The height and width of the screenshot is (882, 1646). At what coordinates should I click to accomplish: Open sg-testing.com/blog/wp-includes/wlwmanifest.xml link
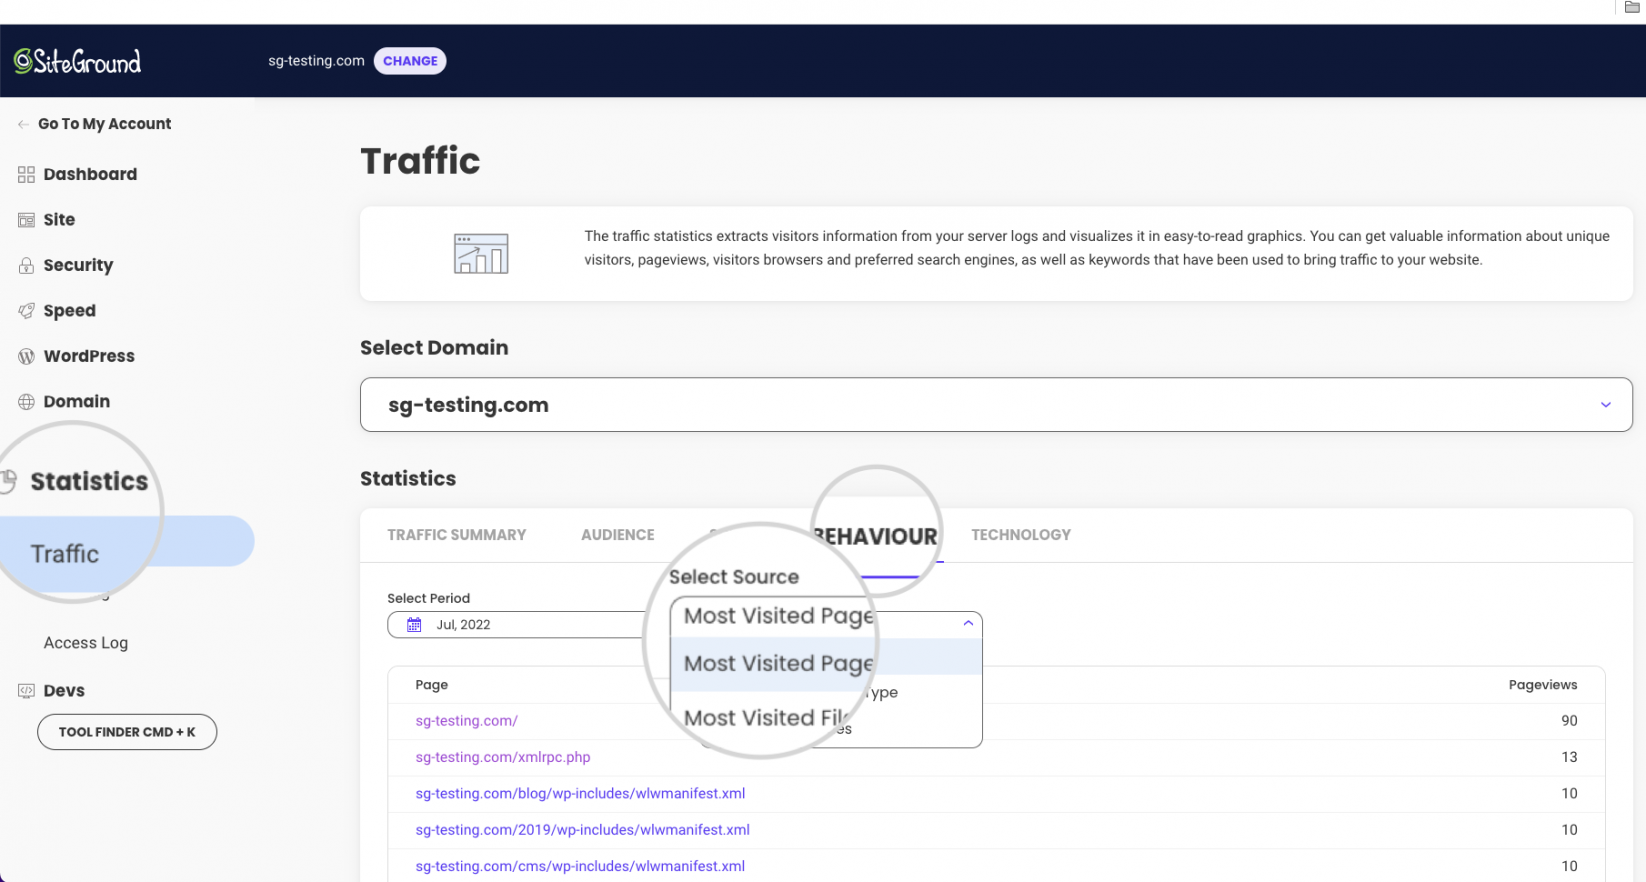click(580, 794)
